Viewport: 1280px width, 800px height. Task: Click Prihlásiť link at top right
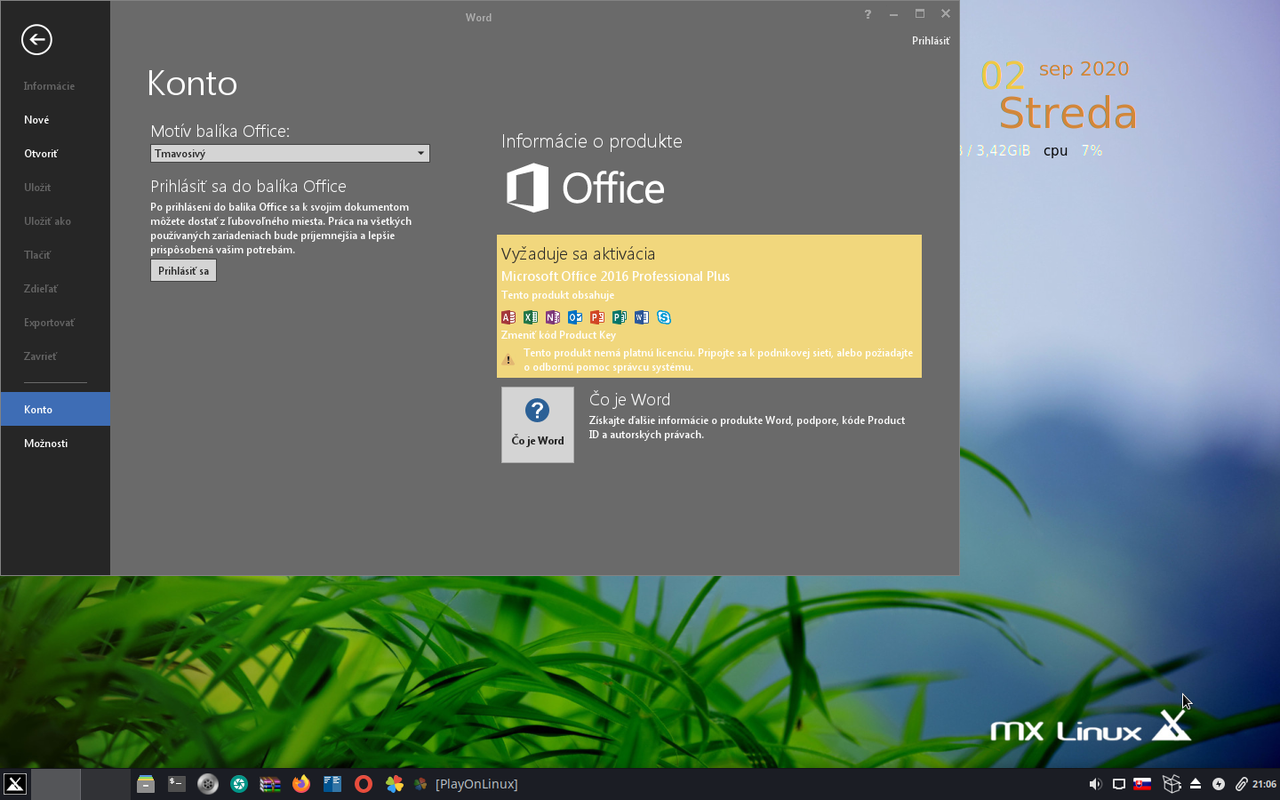click(x=931, y=41)
